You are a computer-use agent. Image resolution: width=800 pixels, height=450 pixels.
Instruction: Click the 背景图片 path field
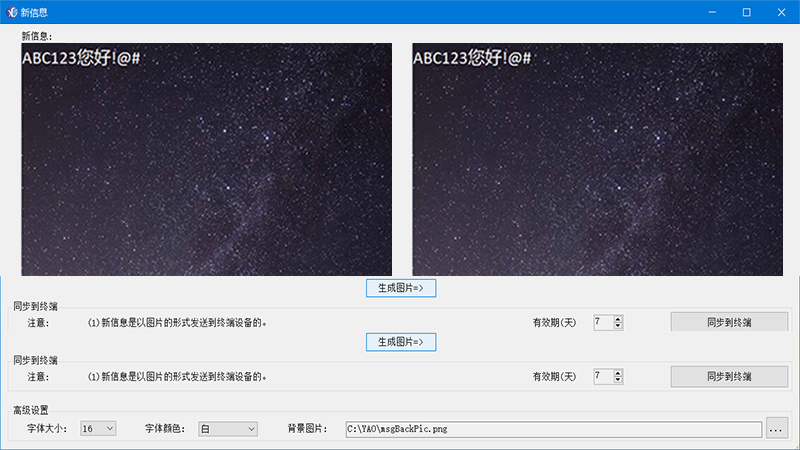[x=554, y=429]
